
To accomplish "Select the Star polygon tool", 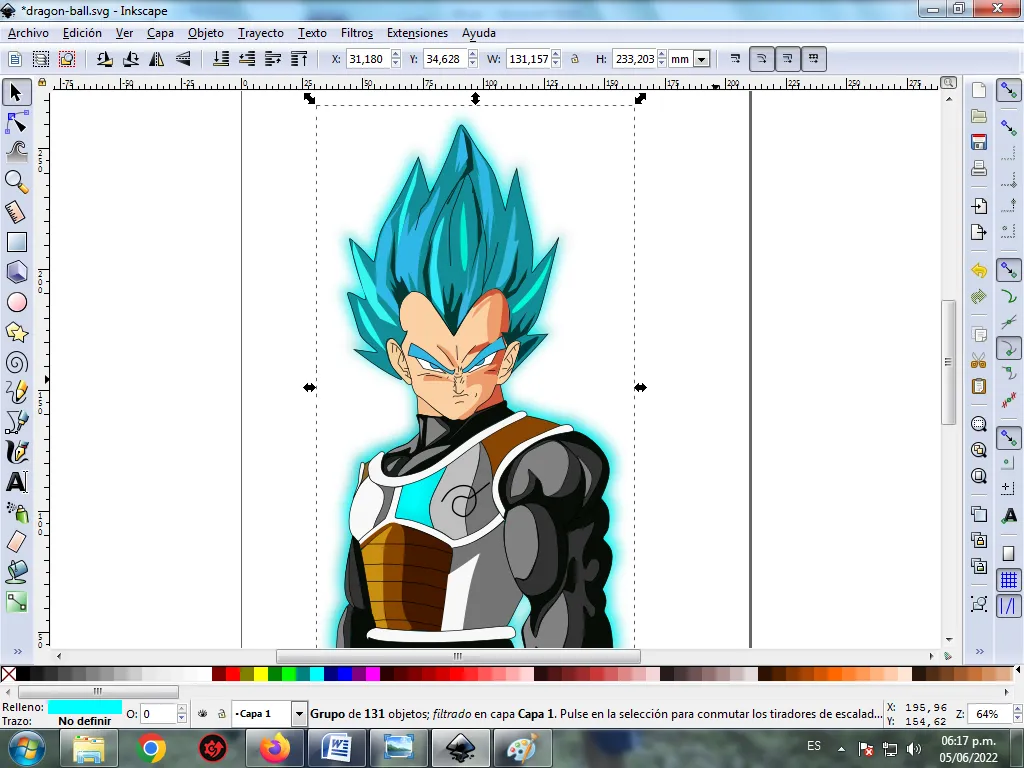I will [x=16, y=333].
